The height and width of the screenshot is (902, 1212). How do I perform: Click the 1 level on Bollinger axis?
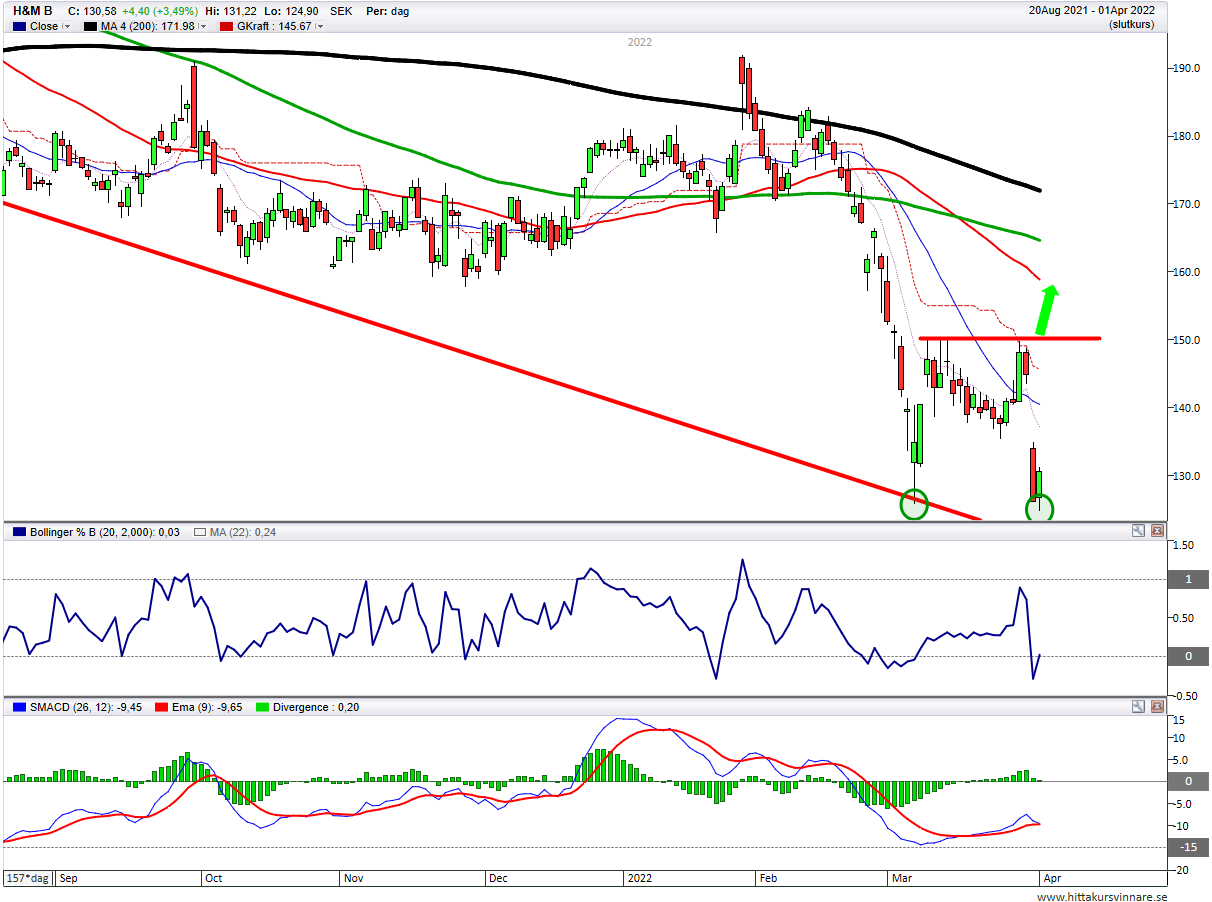coord(1188,579)
